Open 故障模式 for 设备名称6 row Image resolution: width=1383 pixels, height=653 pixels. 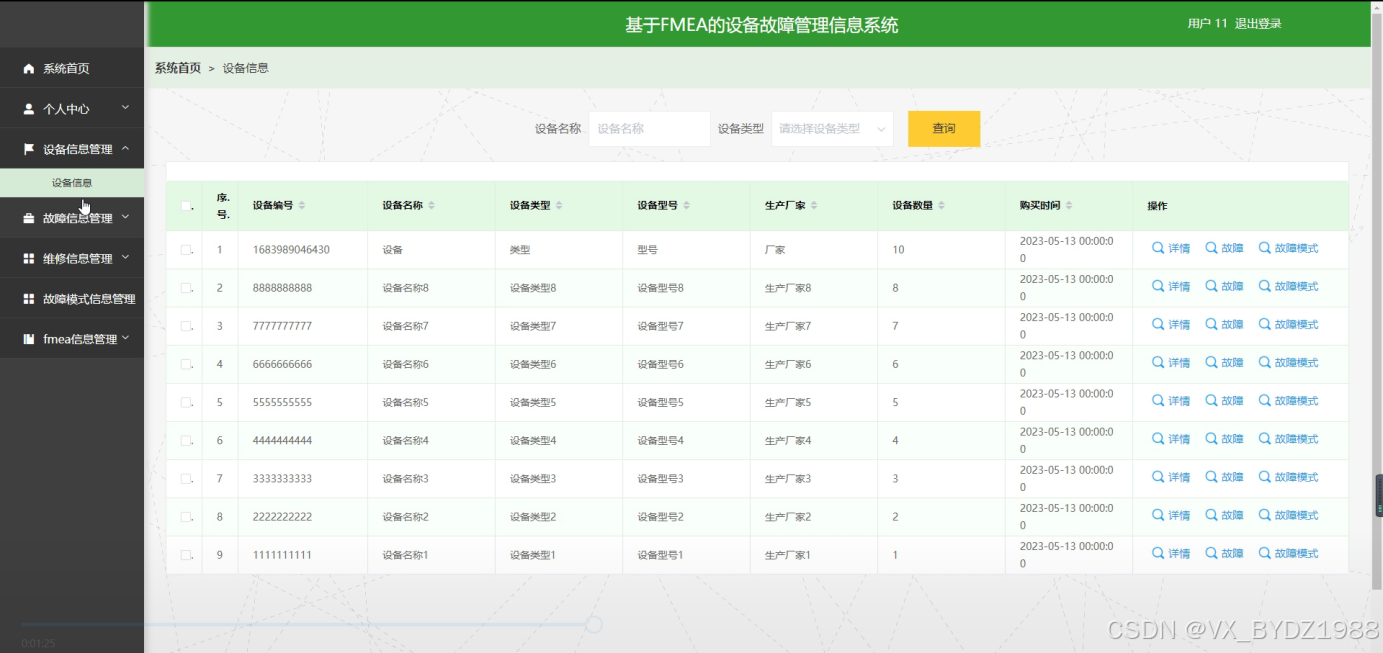1288,362
